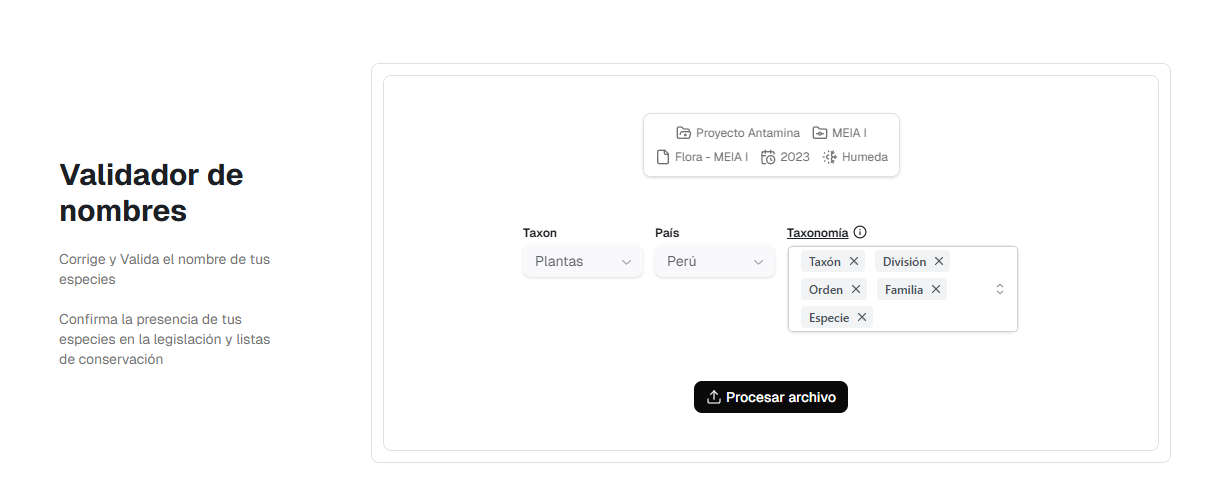
Task: Click the file icon beside Flora - MEIA I
Action: click(x=662, y=157)
